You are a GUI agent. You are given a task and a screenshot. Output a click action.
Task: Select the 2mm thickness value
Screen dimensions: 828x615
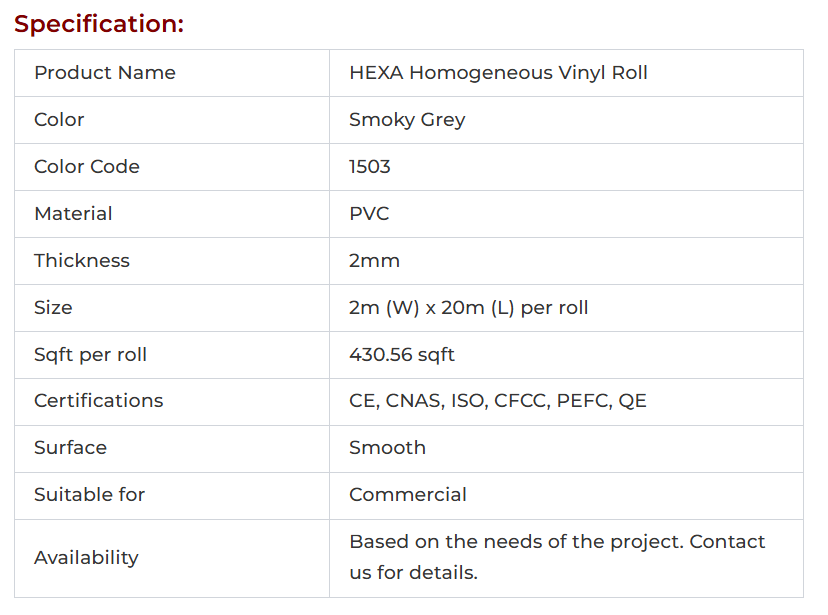(x=374, y=261)
